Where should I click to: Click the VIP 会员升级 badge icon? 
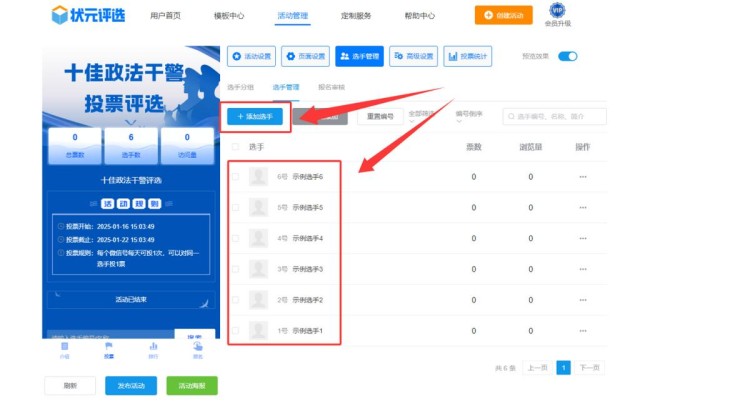(x=557, y=12)
